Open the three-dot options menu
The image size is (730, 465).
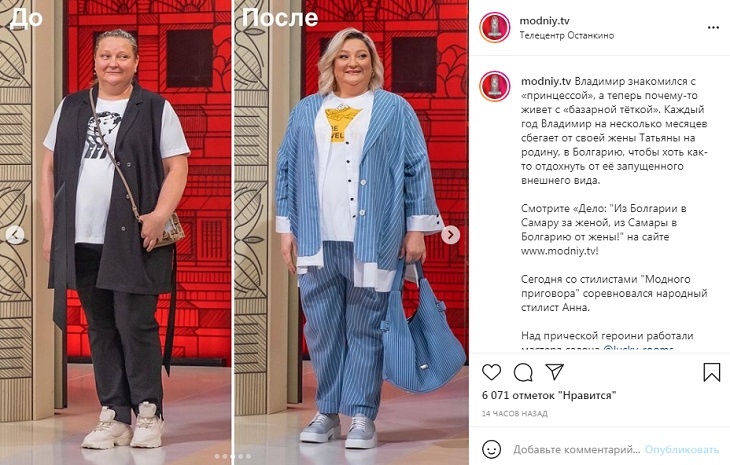tap(713, 27)
